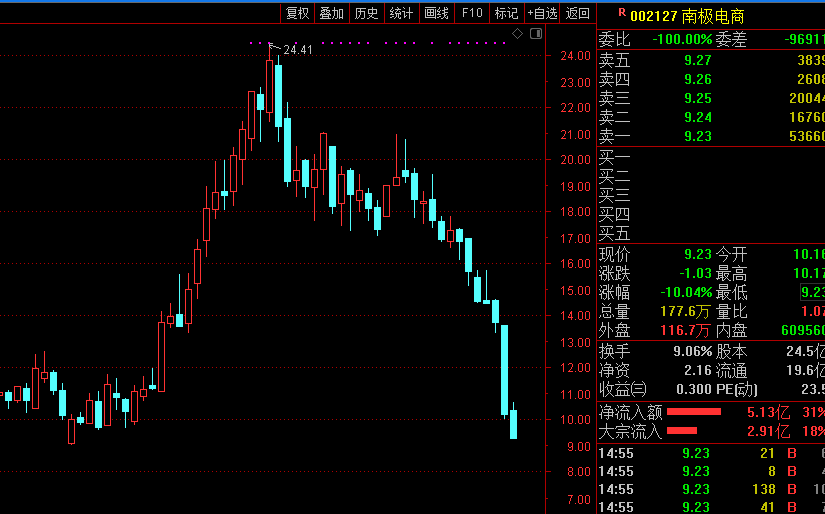Click the 大宗流入 red bar
Image resolution: width=825 pixels, height=514 pixels.
tap(682, 431)
